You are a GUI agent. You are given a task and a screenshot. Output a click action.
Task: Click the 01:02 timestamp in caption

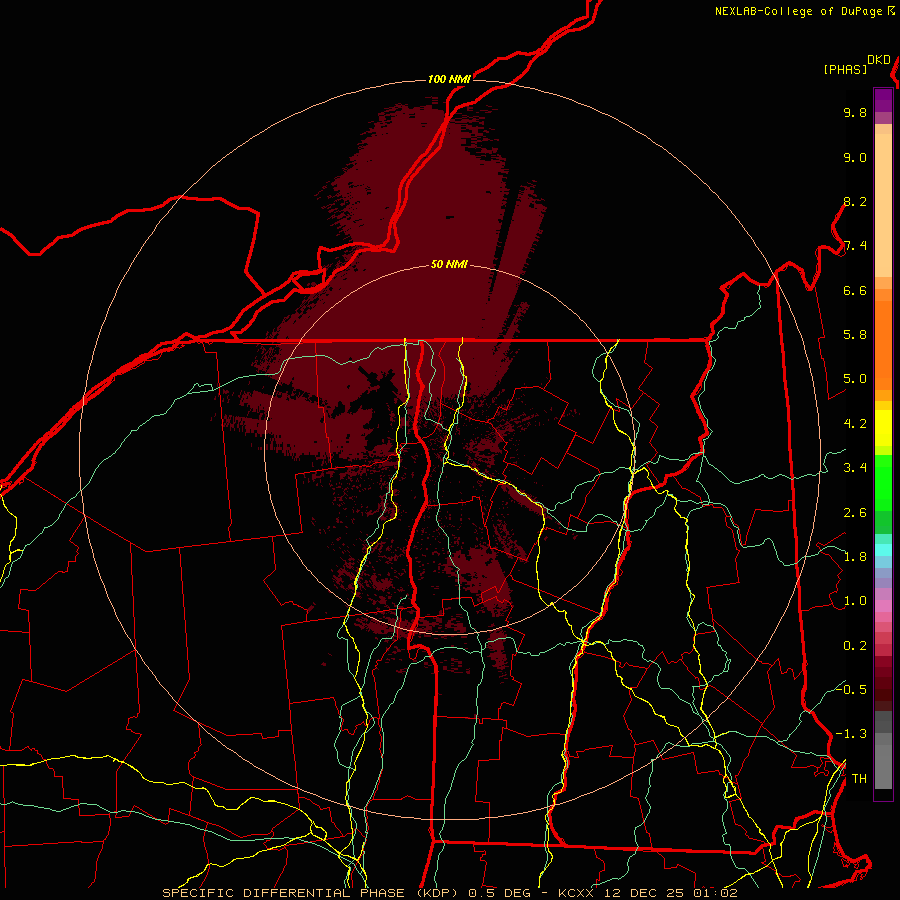click(x=715, y=893)
